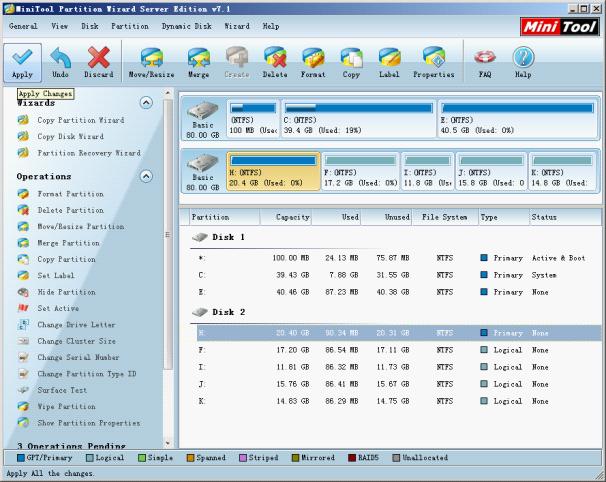Sort by the Capacity column header

point(286,217)
